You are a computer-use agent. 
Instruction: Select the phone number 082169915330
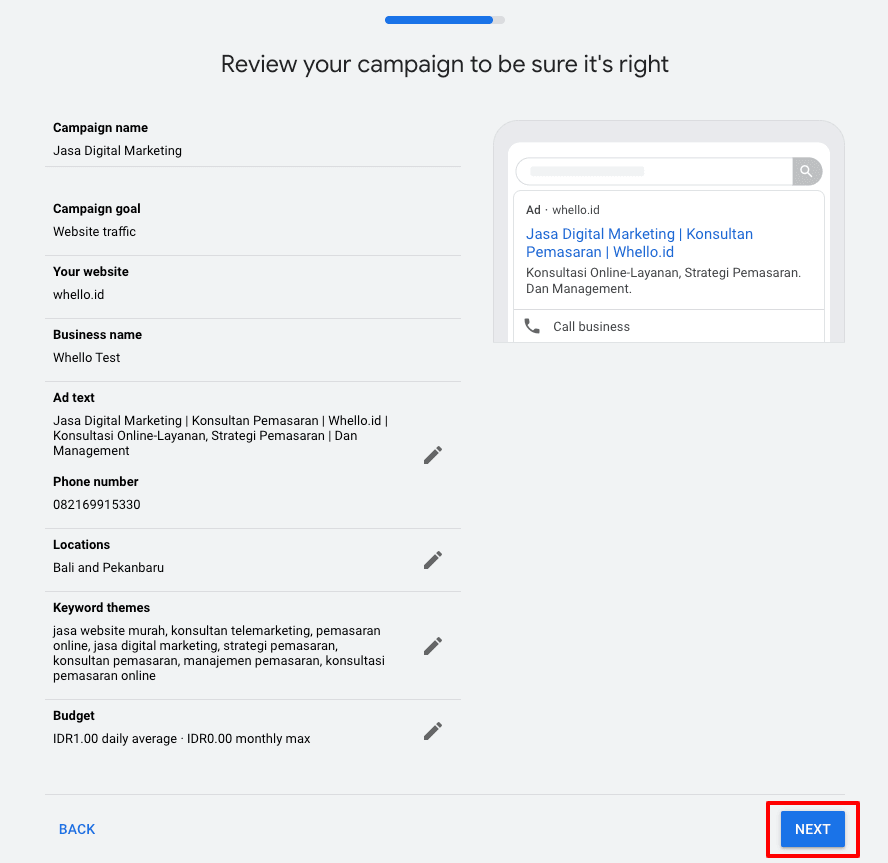click(x=97, y=505)
